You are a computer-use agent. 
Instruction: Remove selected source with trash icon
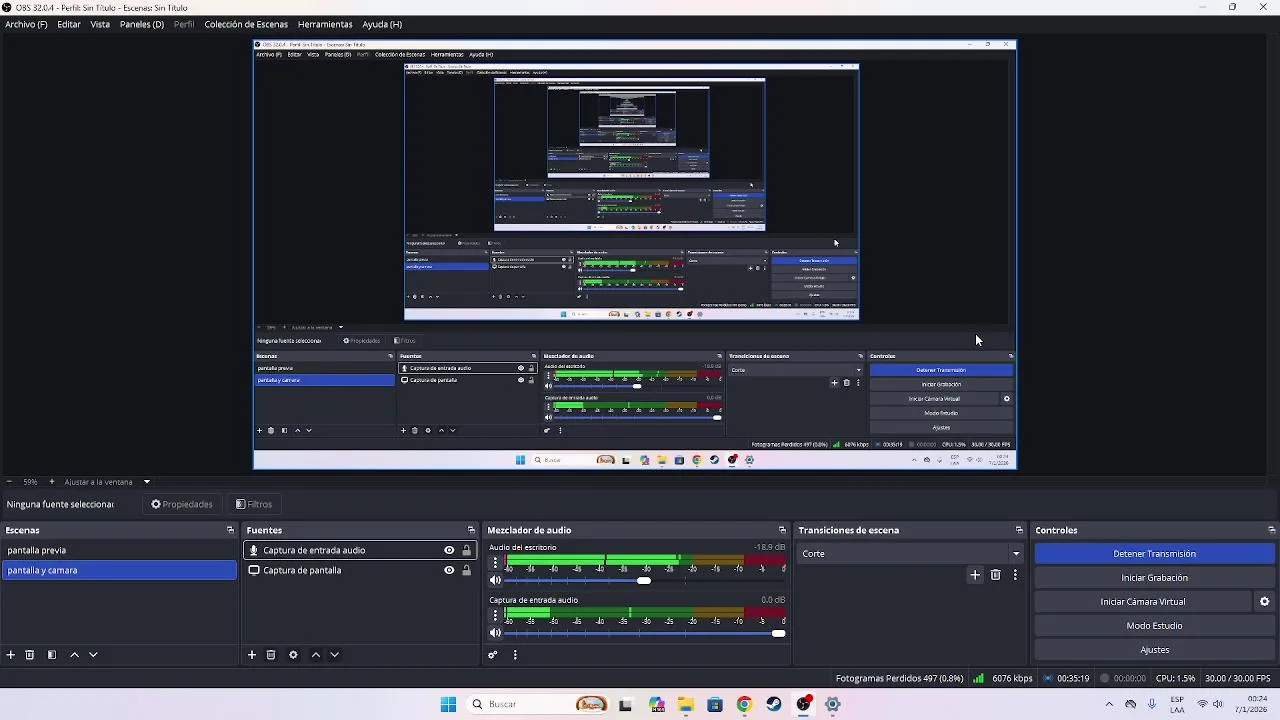click(271, 655)
